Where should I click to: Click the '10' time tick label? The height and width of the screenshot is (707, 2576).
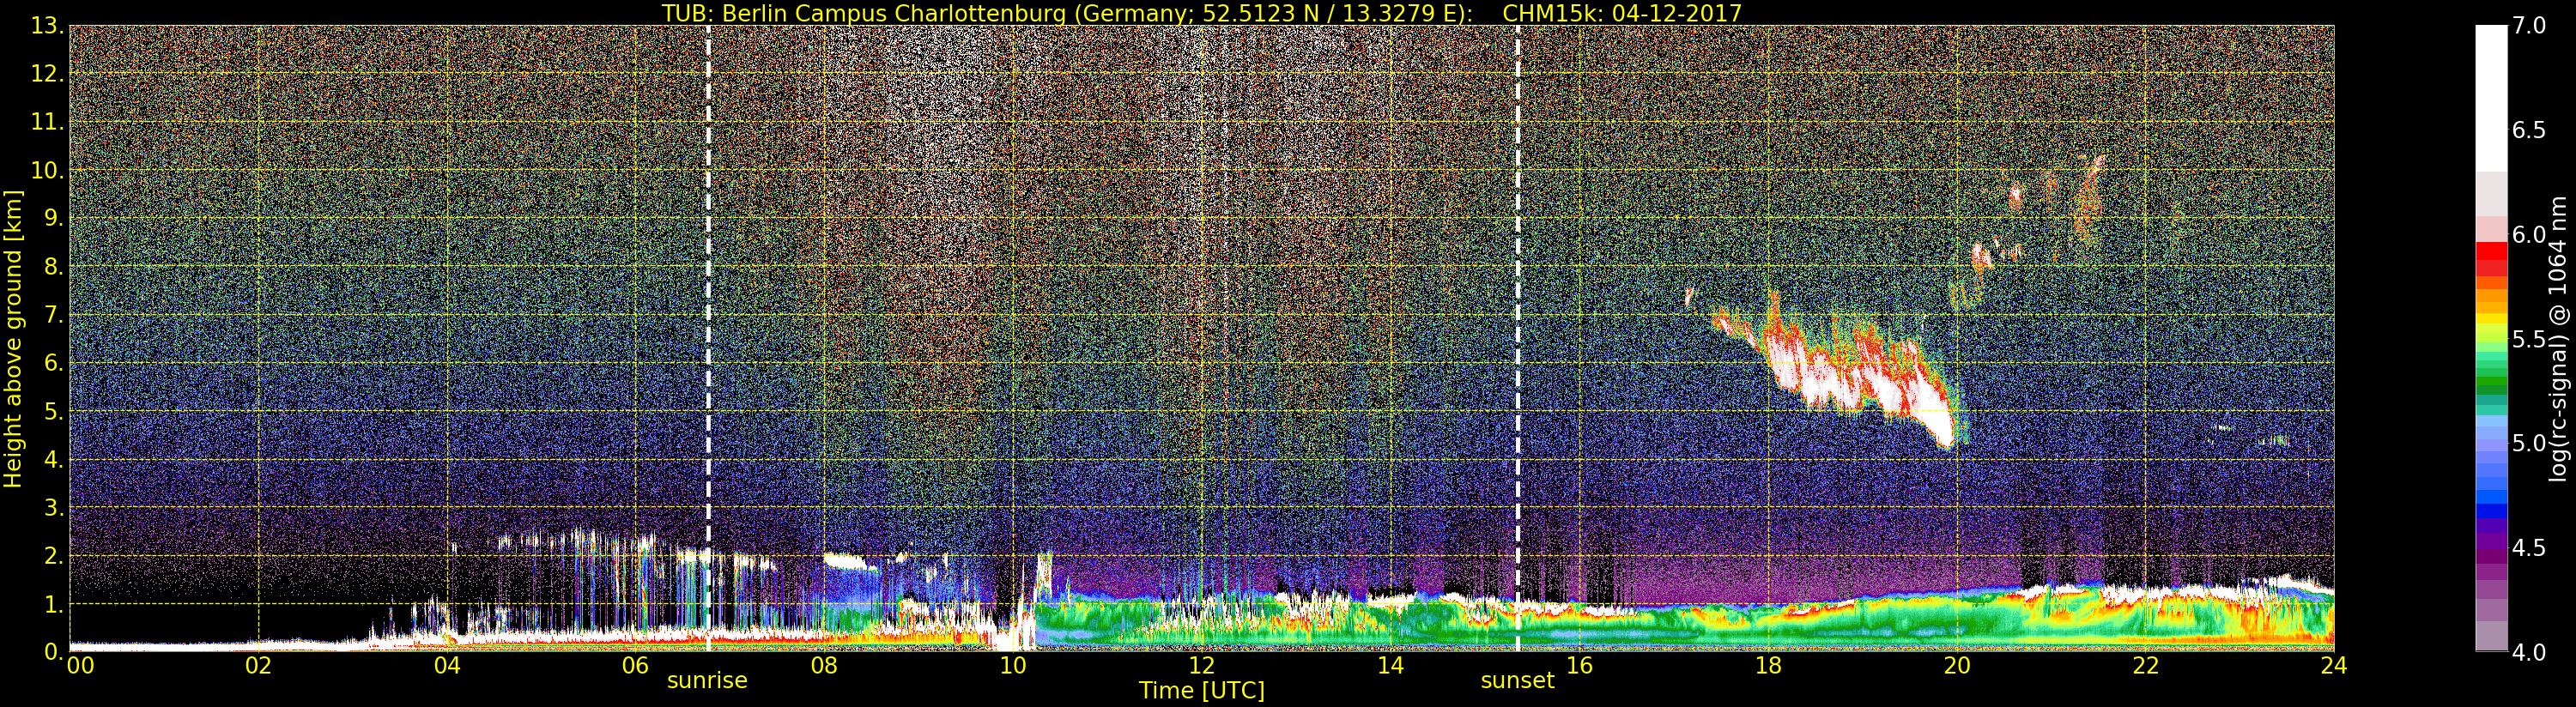1012,665
